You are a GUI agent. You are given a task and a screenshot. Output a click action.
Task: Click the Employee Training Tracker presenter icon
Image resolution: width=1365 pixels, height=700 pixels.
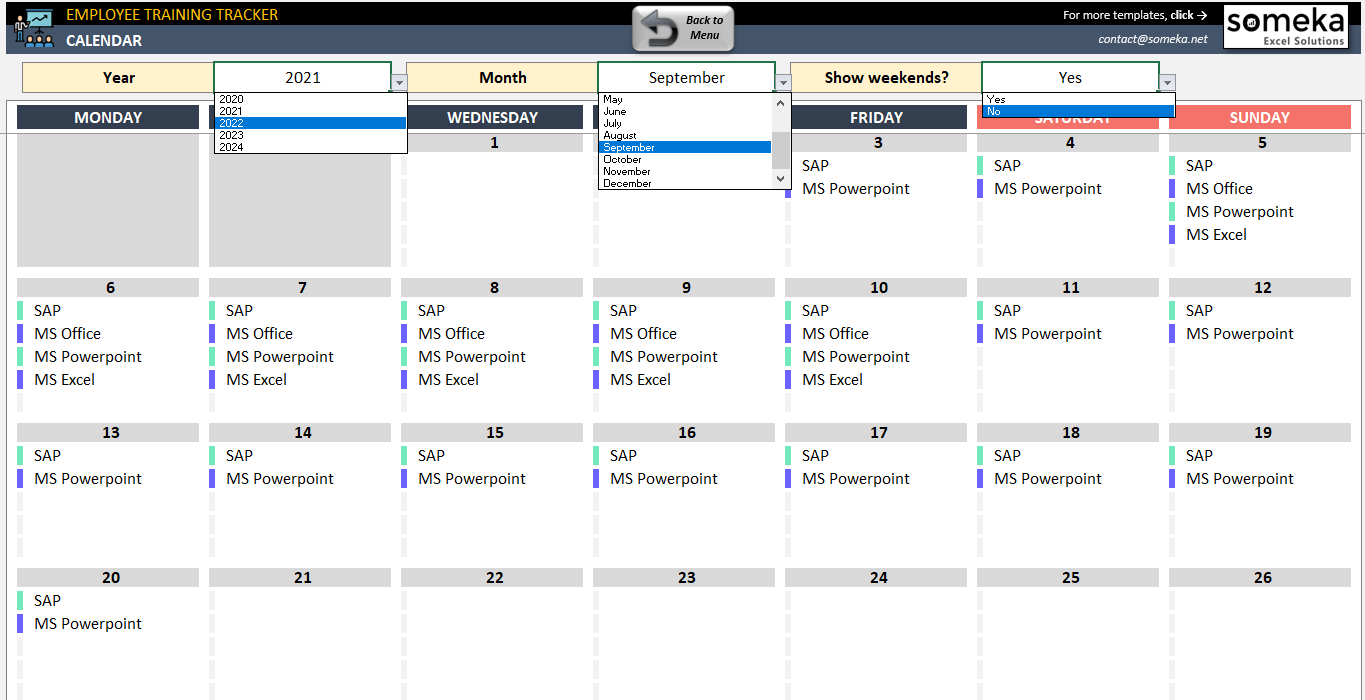[x=33, y=27]
